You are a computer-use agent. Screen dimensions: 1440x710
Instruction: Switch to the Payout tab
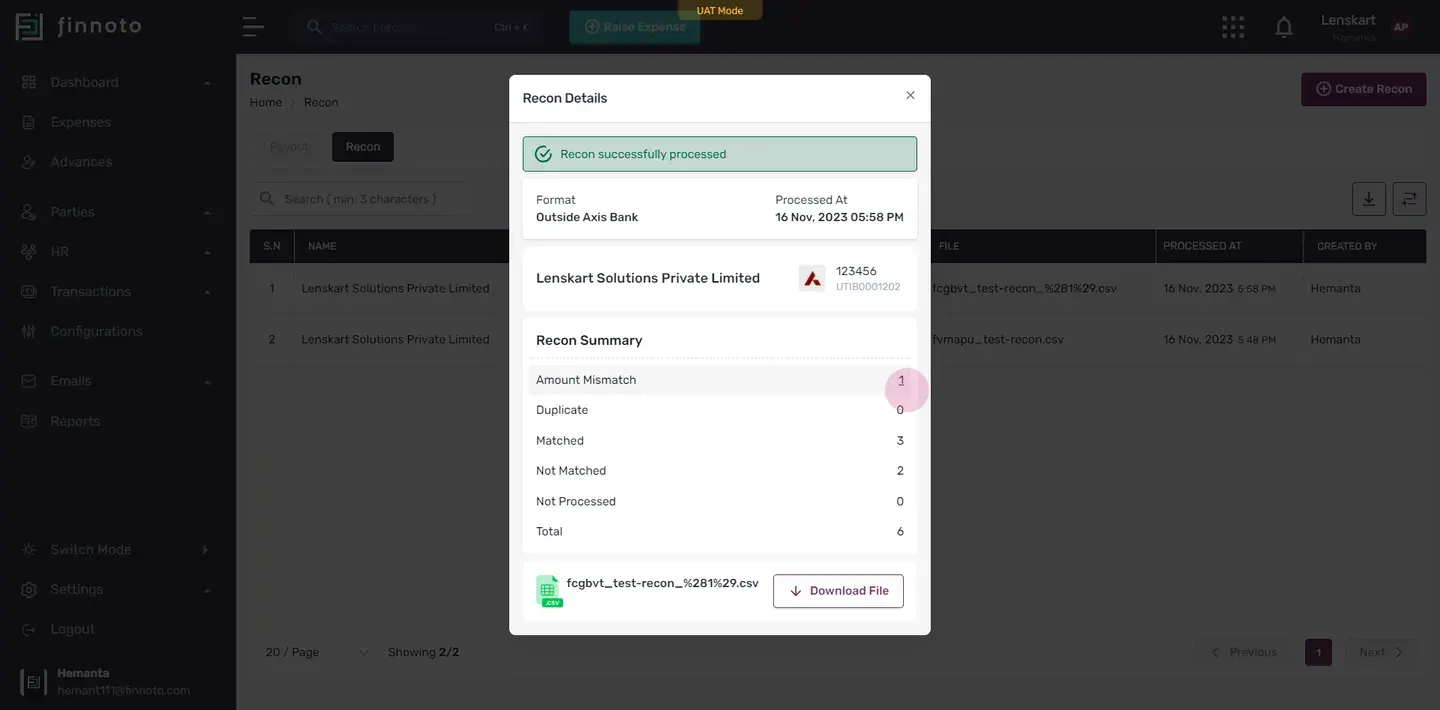289,147
